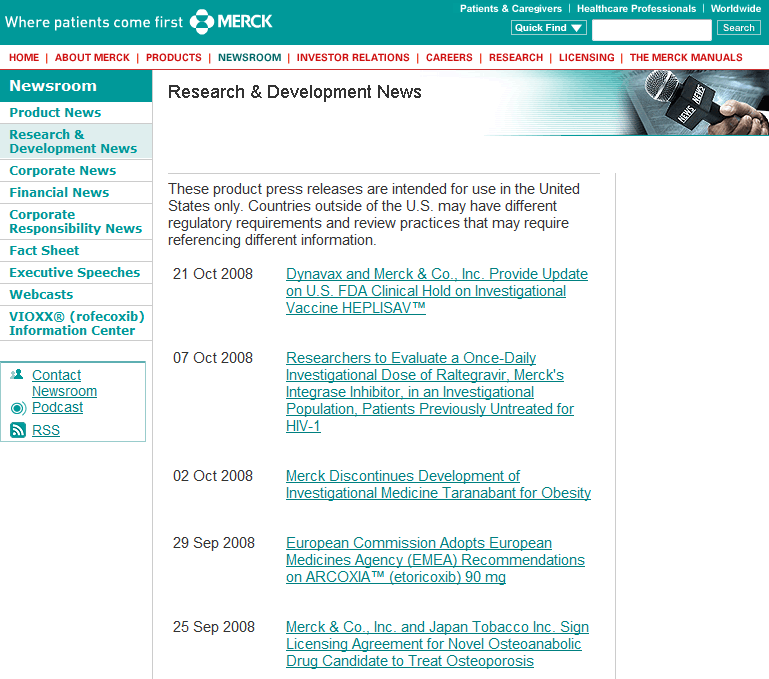Open the Worldwide link
Viewport: 769px width, 679px height.
tap(736, 8)
